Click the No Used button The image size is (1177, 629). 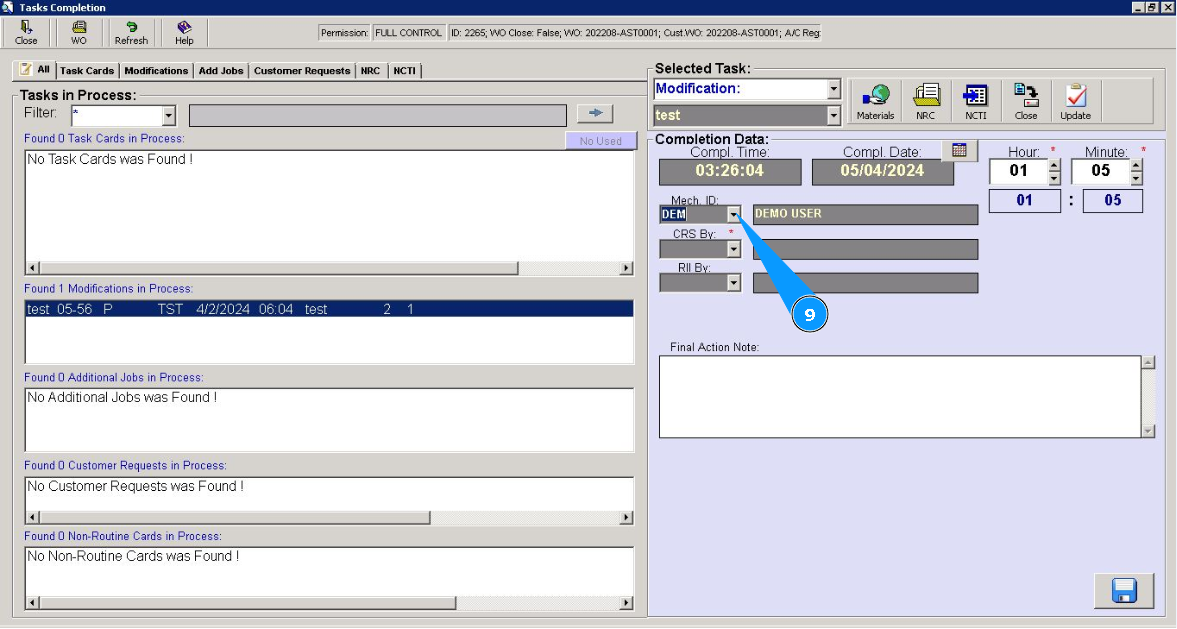601,140
